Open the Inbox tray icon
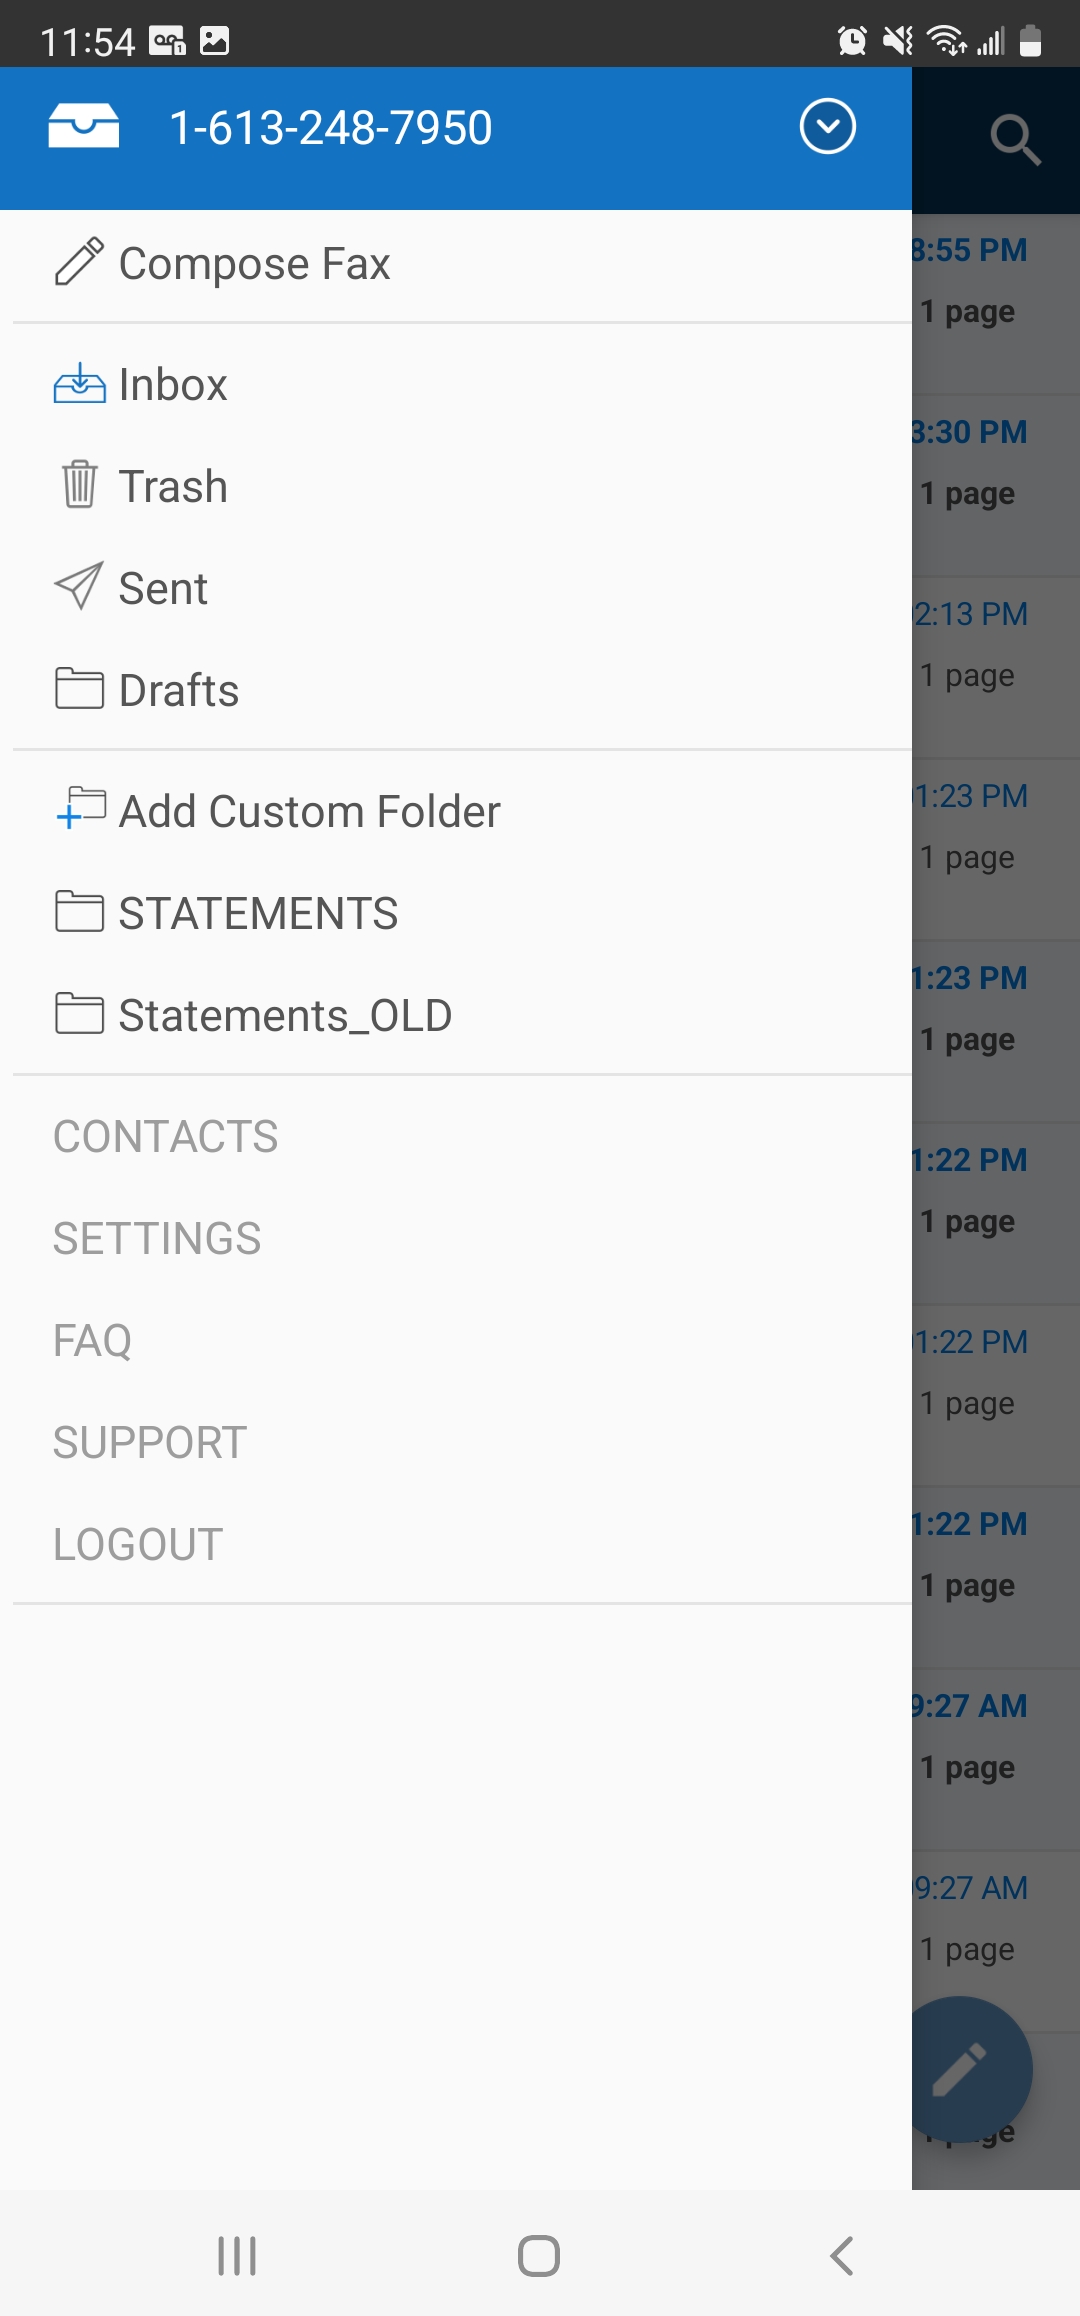 click(79, 384)
